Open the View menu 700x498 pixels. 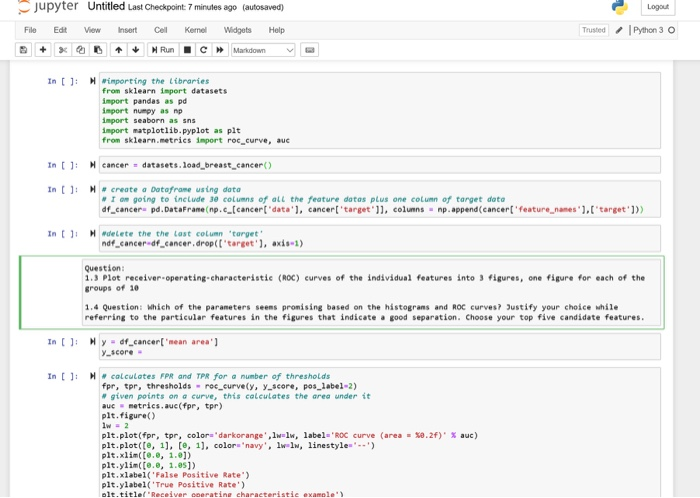click(92, 30)
